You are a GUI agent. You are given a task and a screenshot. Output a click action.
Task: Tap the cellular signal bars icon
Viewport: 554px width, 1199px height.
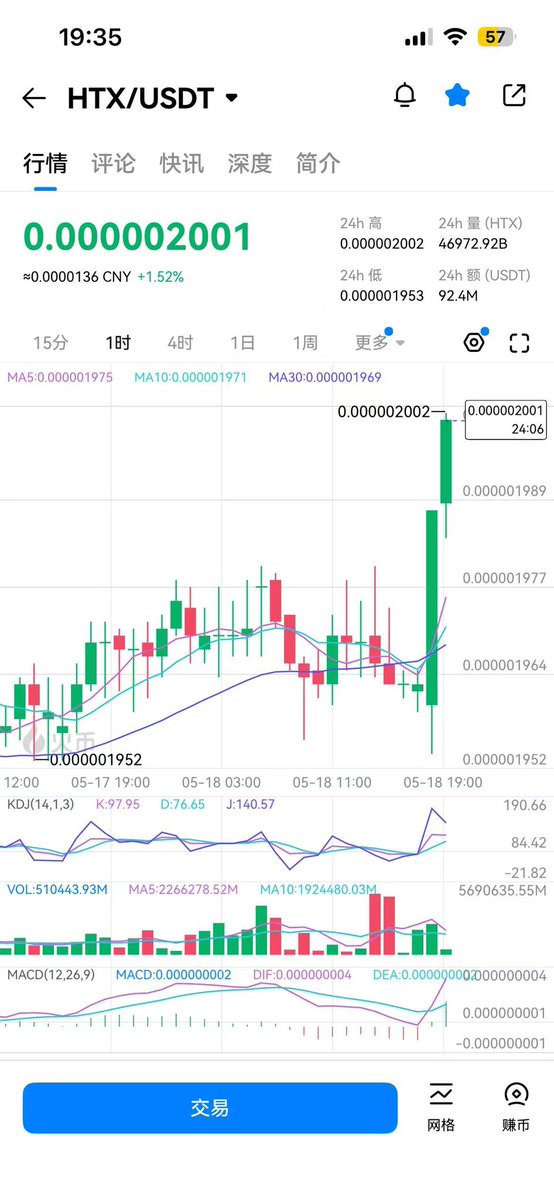click(x=417, y=37)
